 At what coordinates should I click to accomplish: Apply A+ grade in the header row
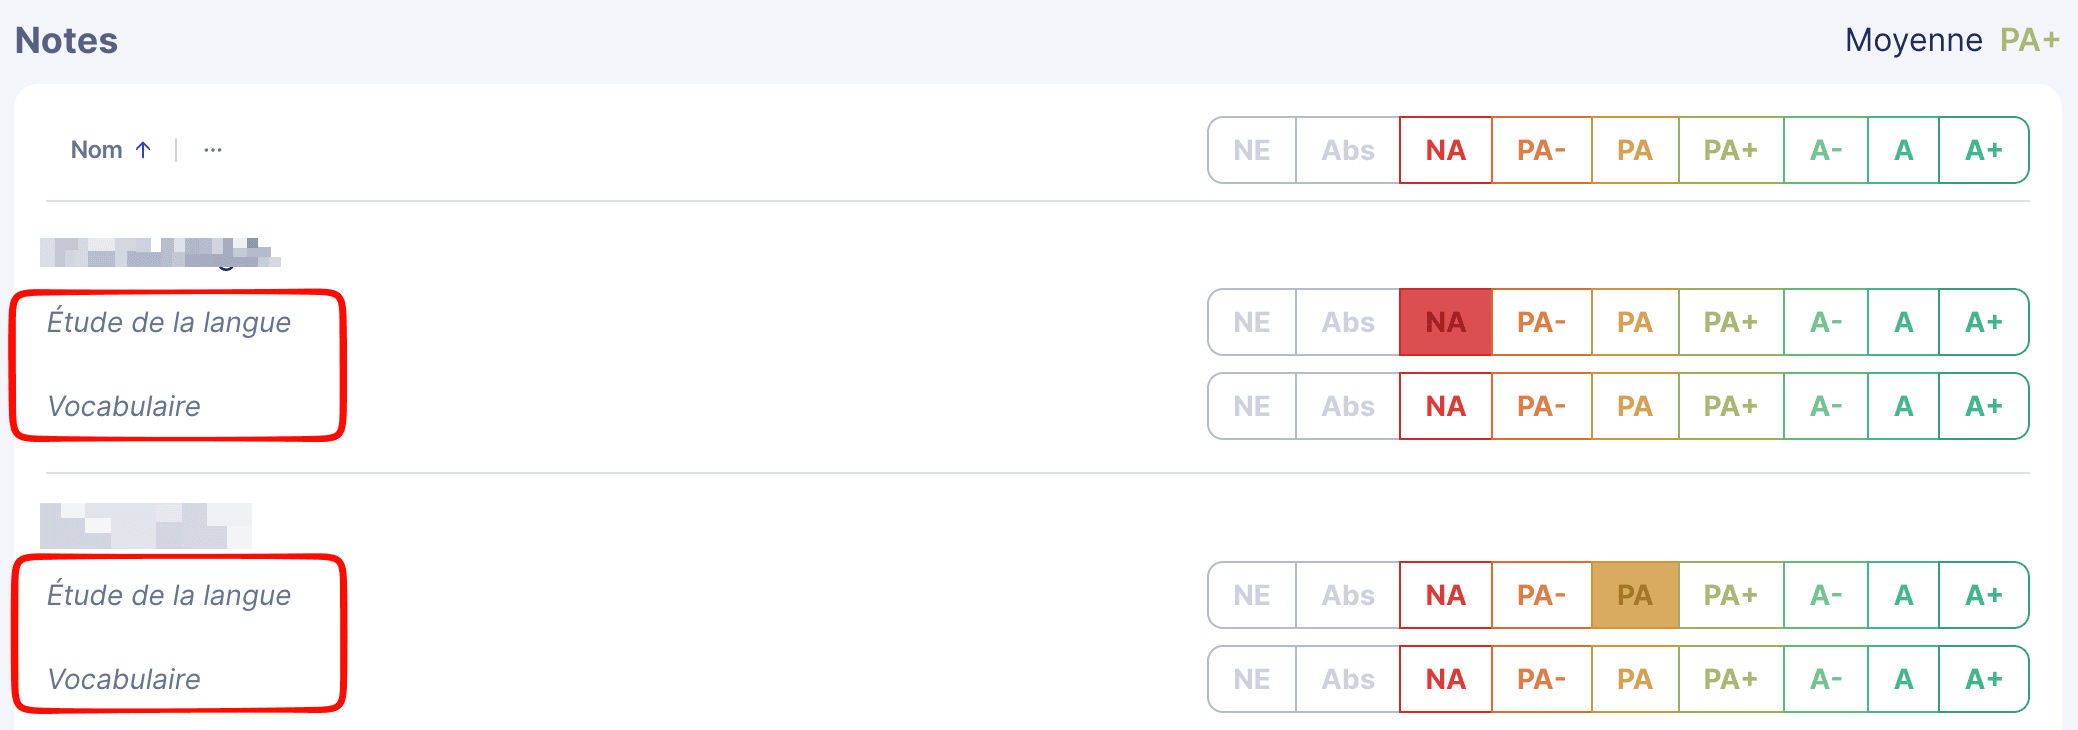[x=1983, y=150]
